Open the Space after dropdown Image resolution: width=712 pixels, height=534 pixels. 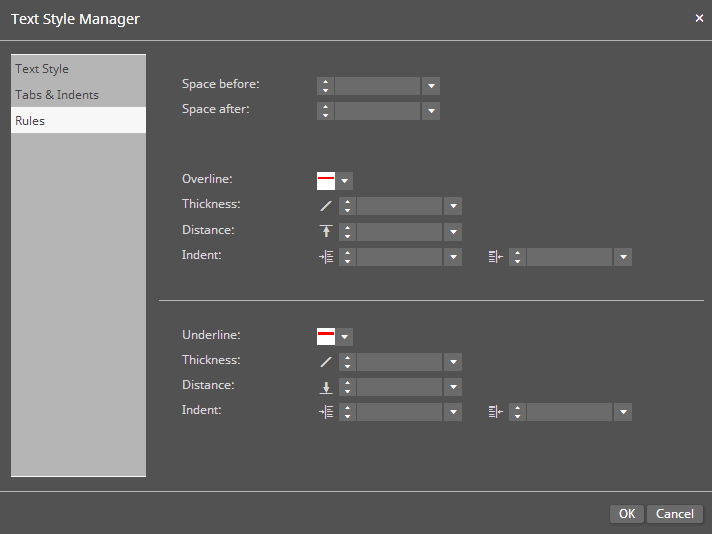[431, 111]
